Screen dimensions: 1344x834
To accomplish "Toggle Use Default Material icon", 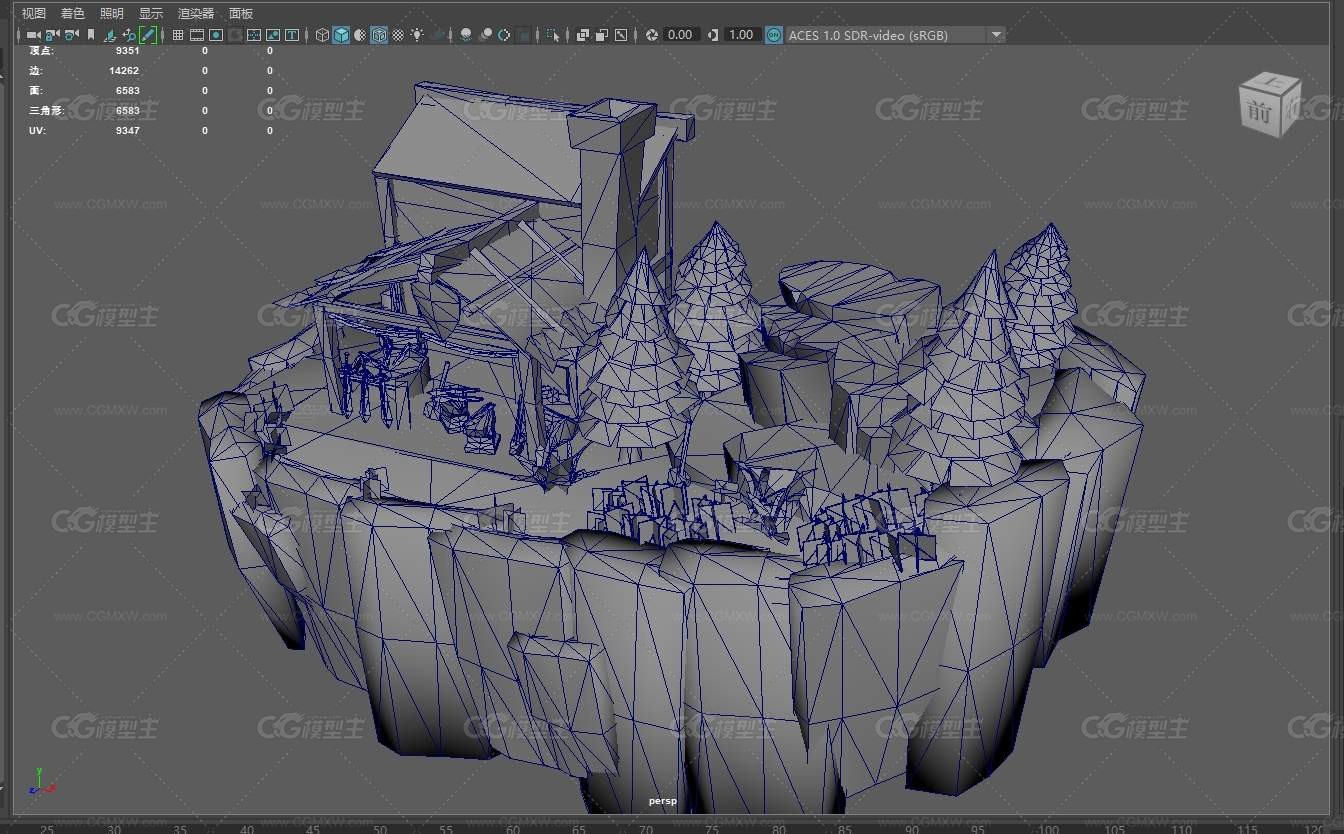I will click(x=360, y=35).
